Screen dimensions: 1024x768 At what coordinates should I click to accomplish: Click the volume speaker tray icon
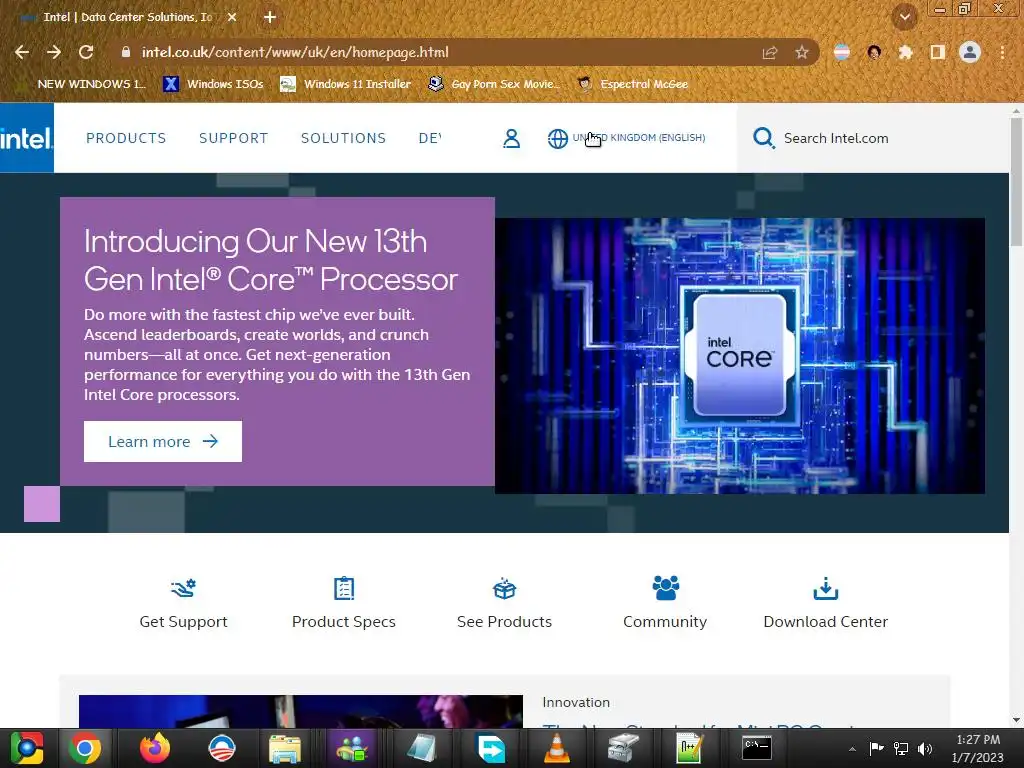(925, 748)
